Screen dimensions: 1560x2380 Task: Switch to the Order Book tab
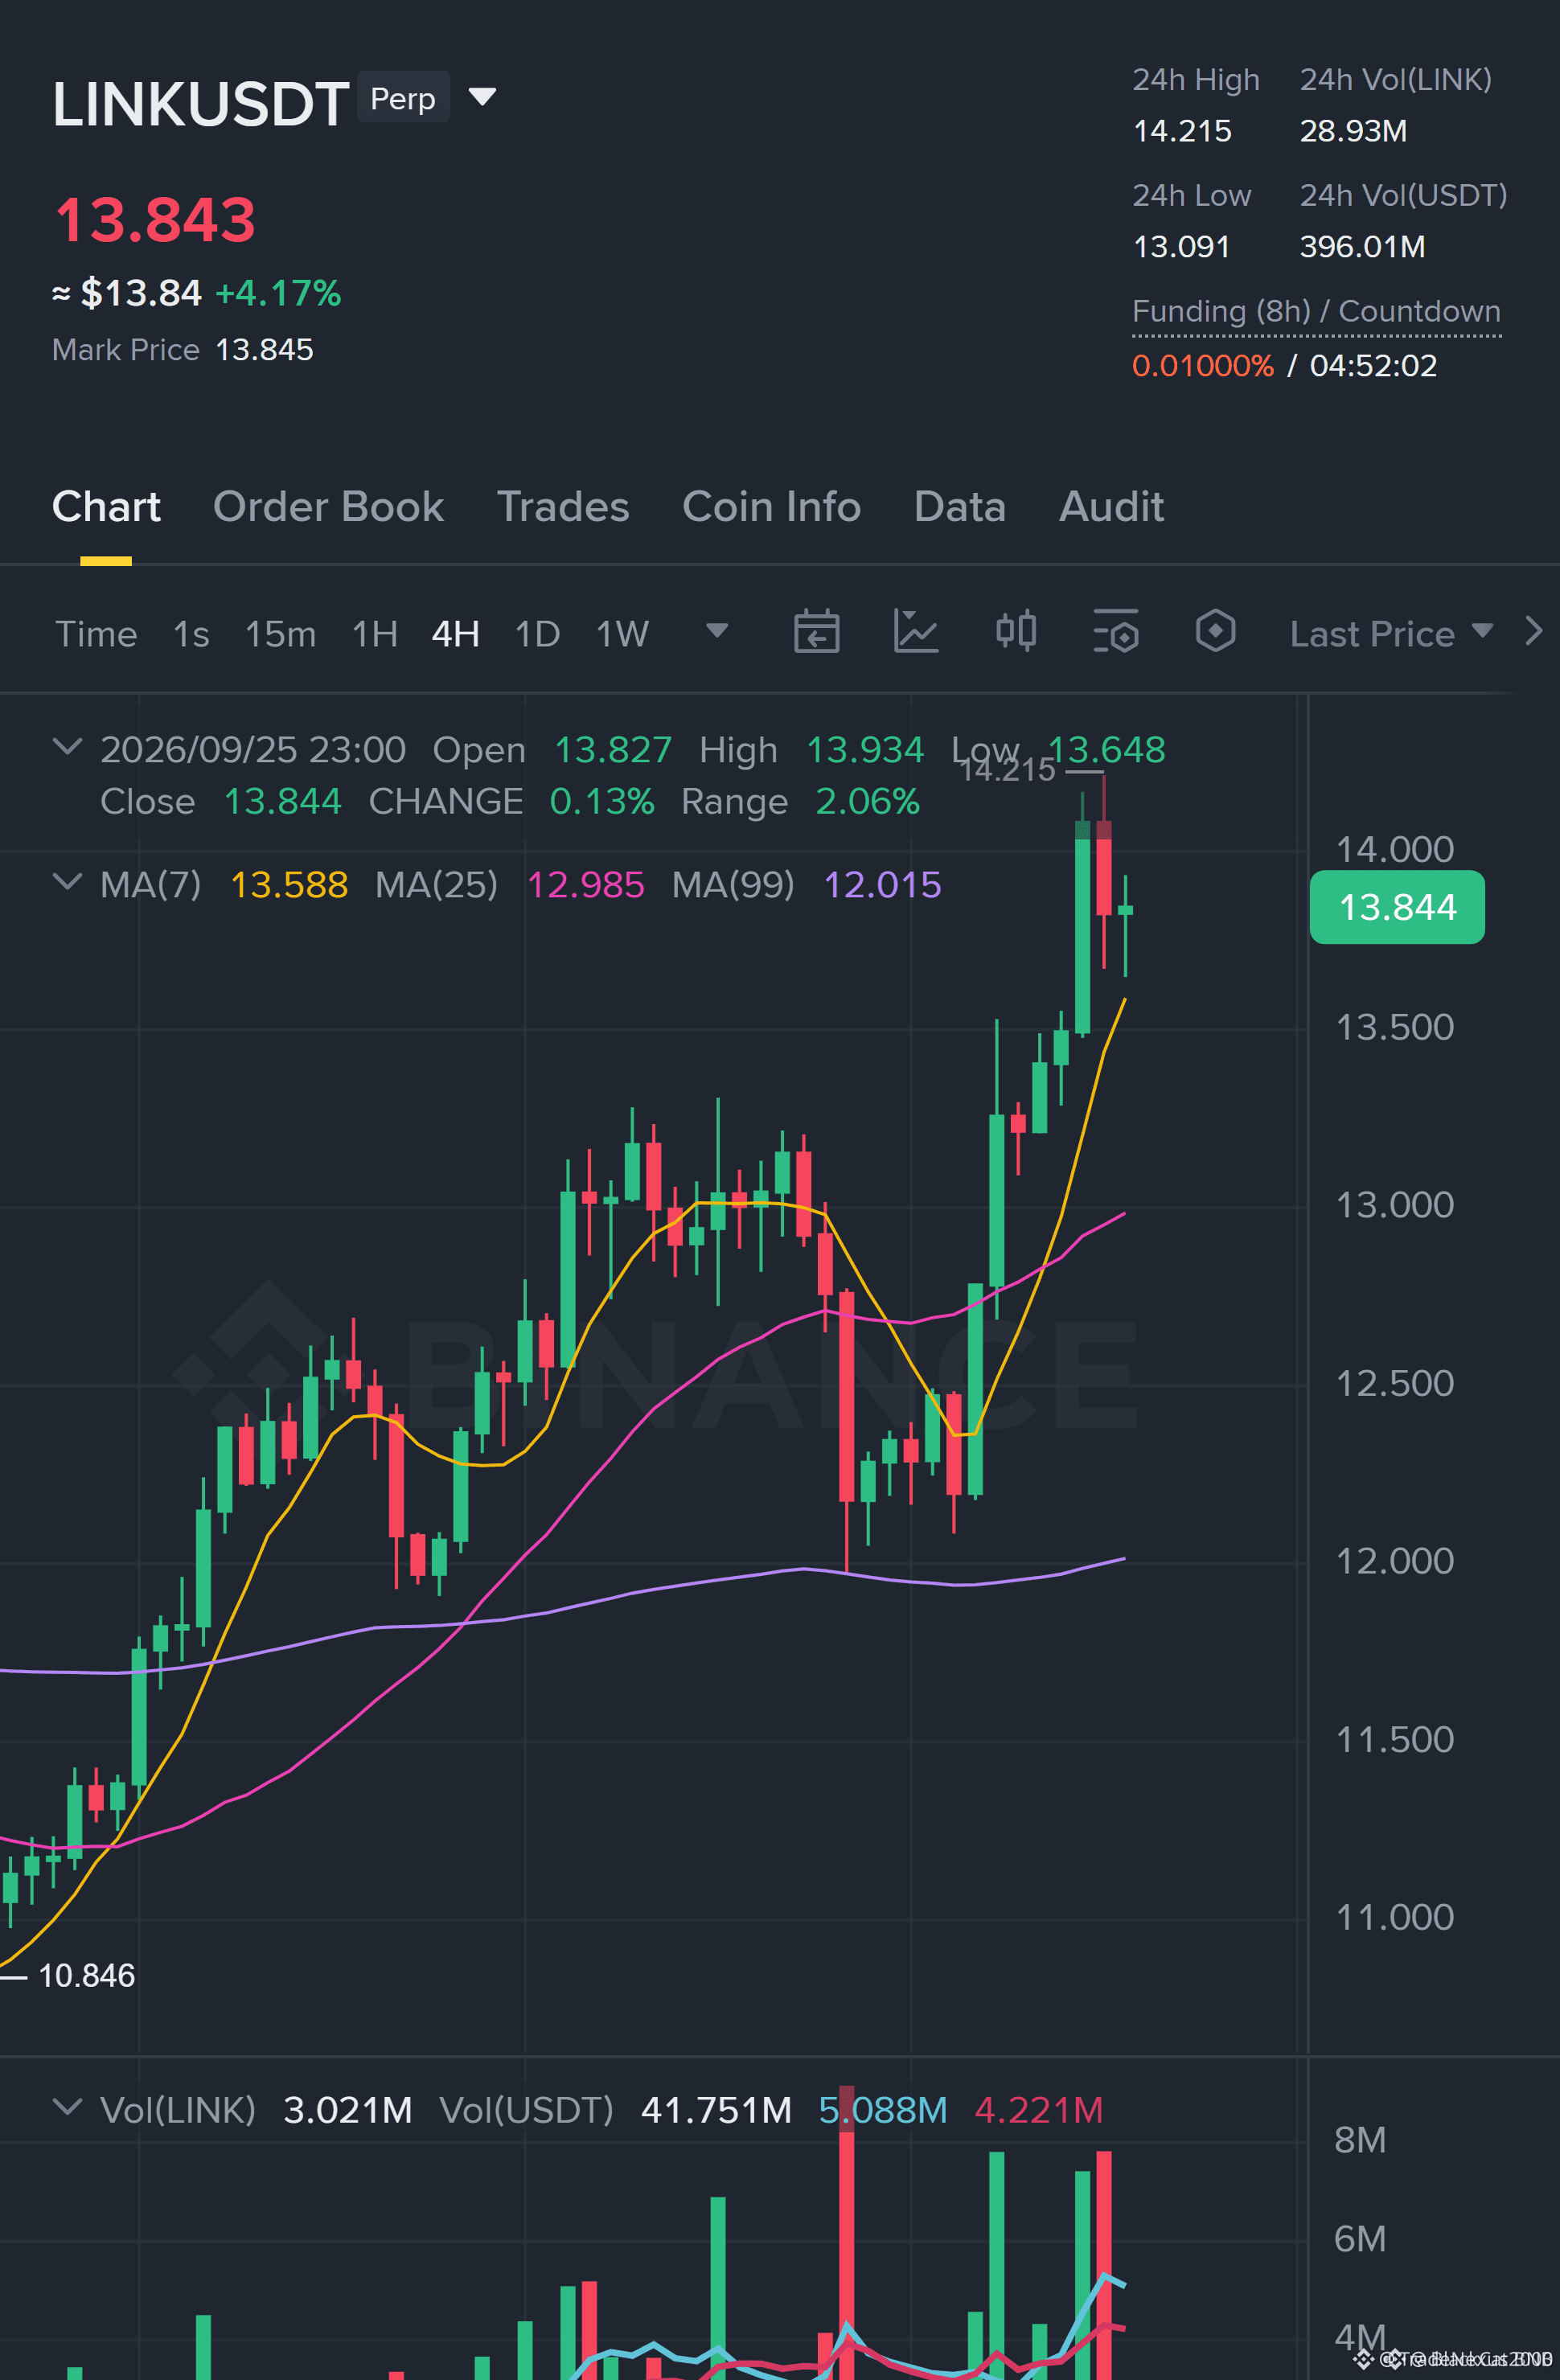coord(328,507)
